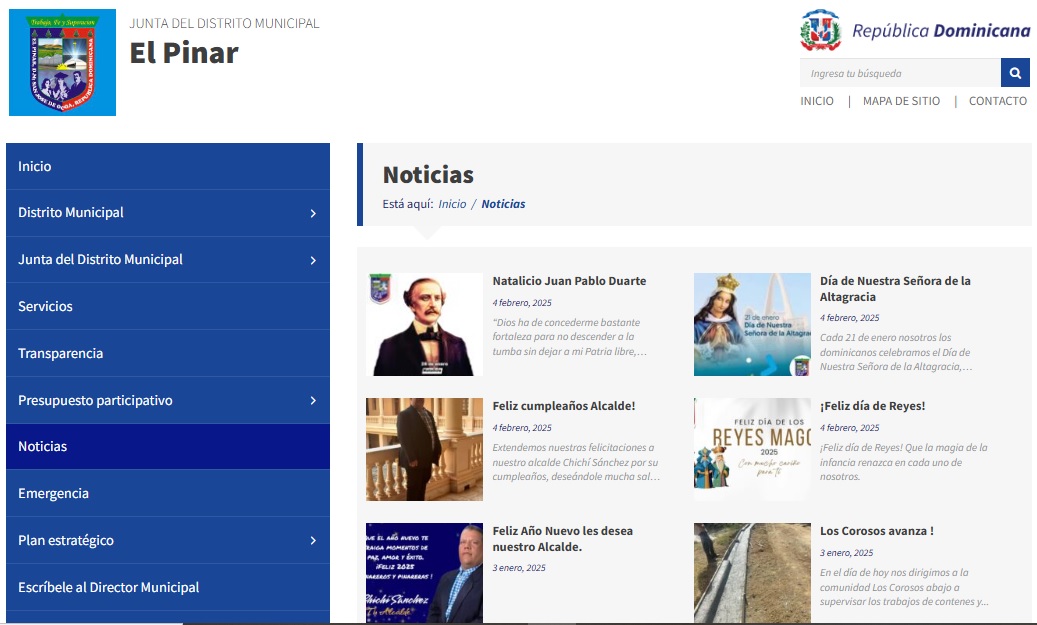Go to Emergencia in the sidebar

point(53,493)
